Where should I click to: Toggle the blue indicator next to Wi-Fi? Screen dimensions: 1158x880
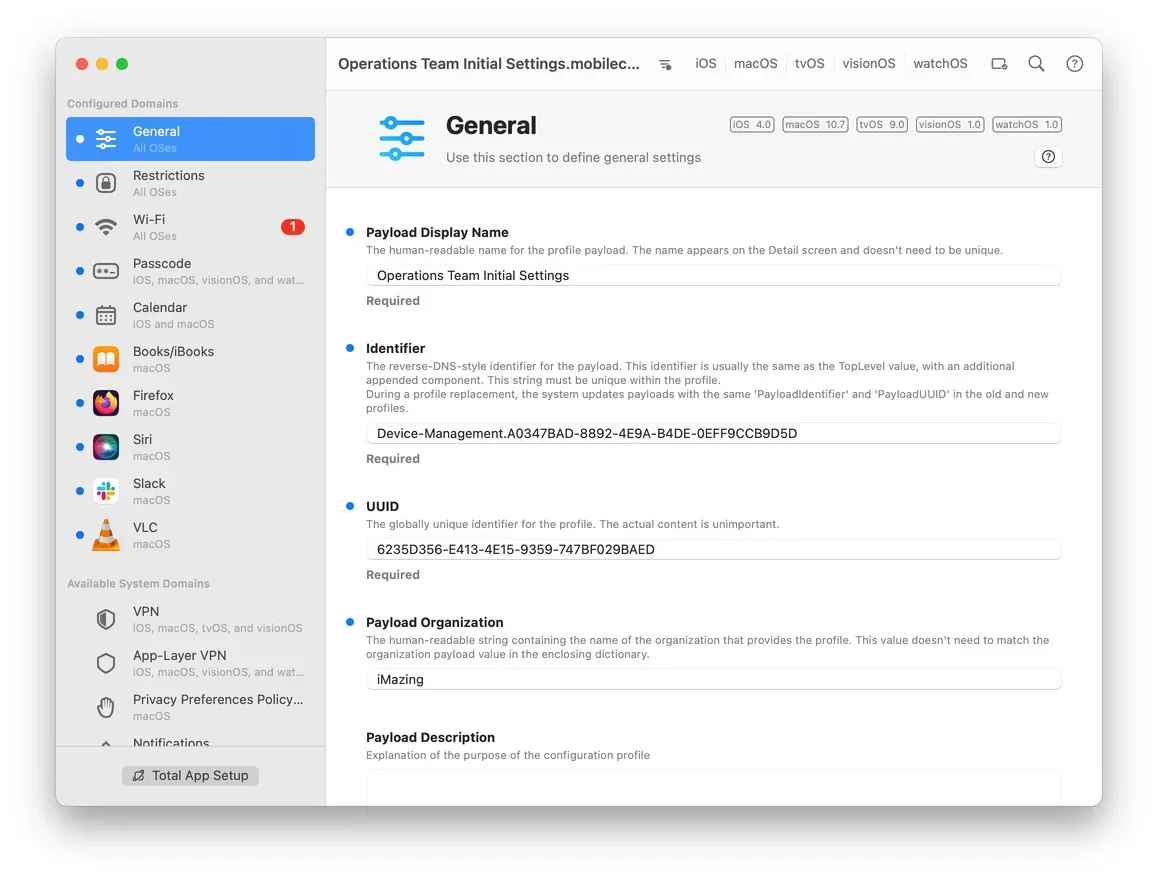(79, 227)
